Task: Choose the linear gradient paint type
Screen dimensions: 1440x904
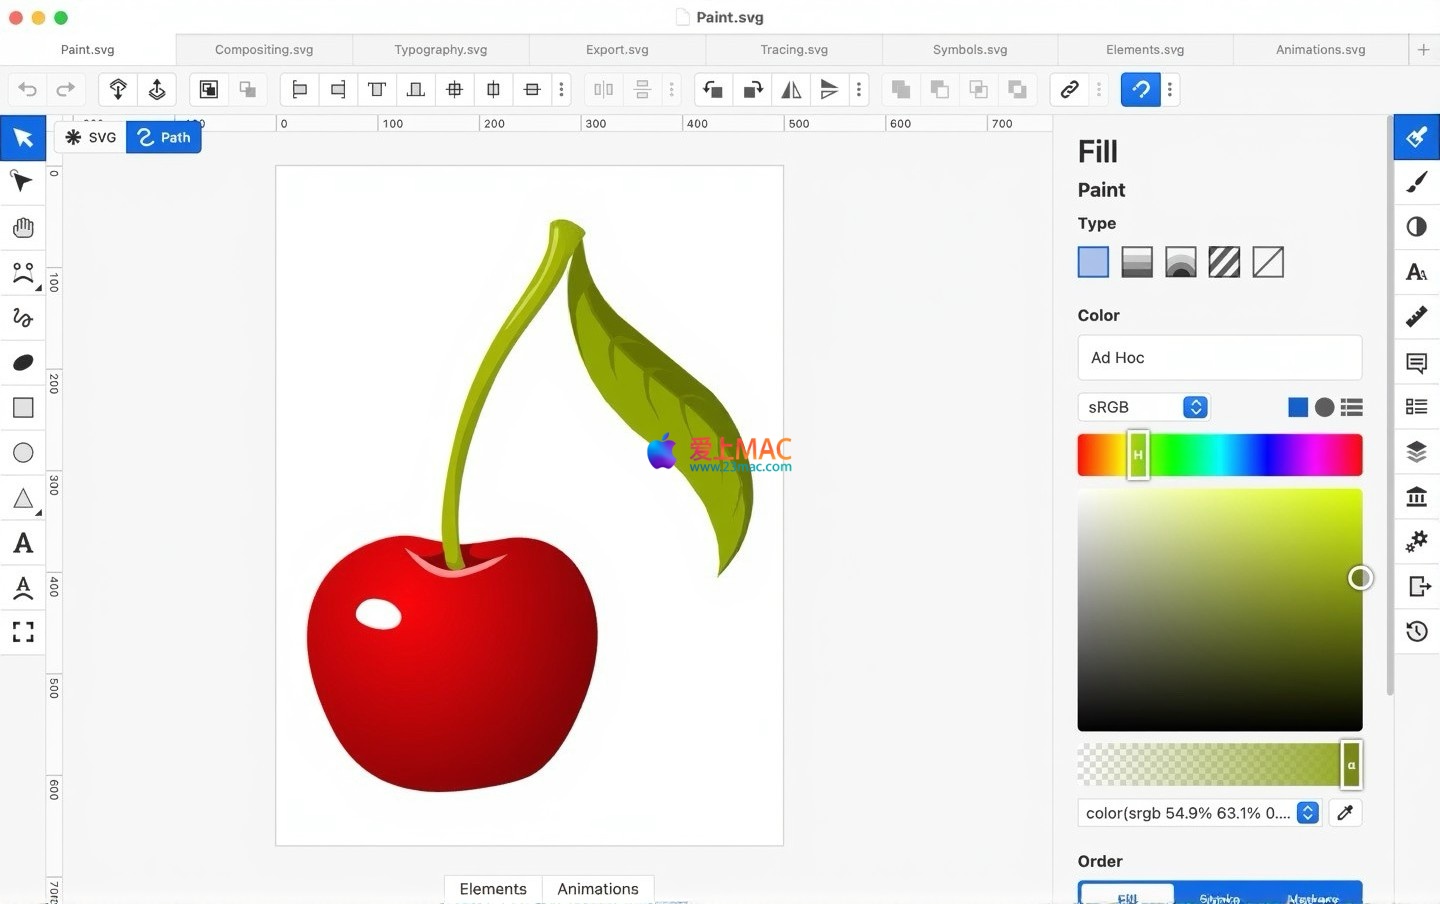Action: (1137, 262)
